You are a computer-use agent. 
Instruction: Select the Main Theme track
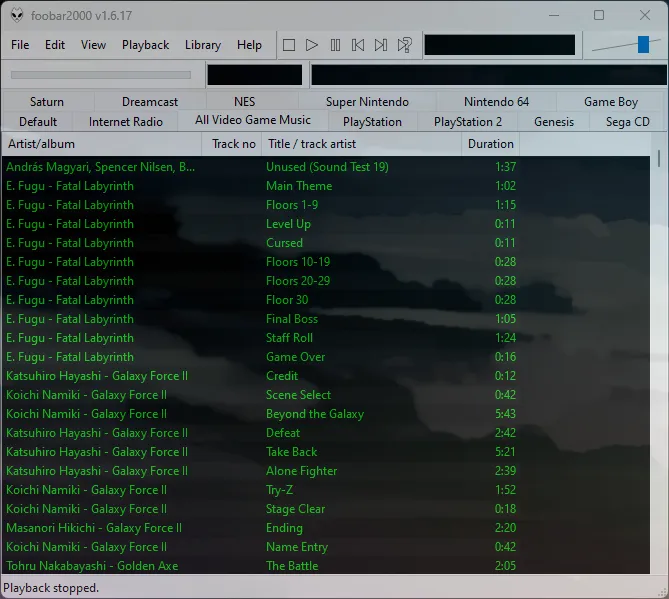(x=326, y=186)
